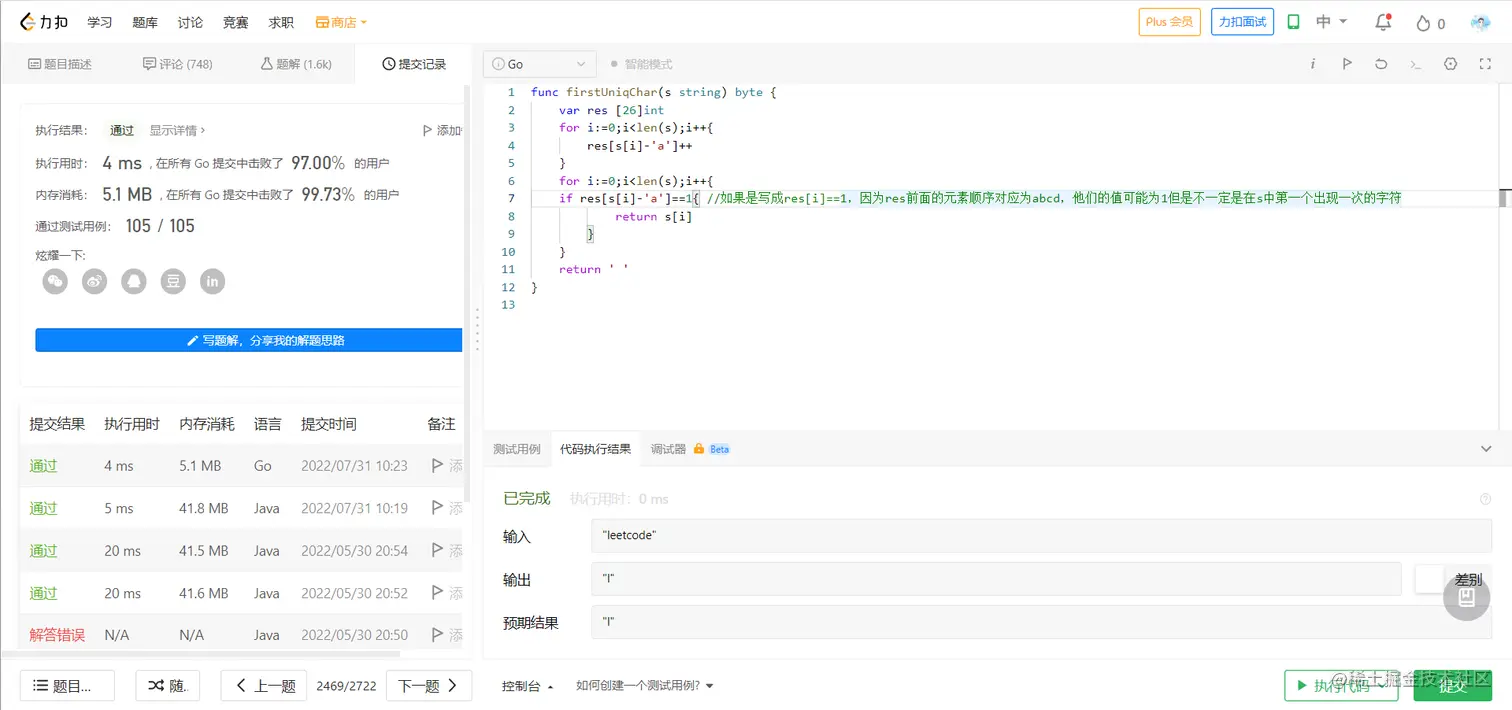
Task: Click the Plus 会员 button
Action: pos(1169,22)
